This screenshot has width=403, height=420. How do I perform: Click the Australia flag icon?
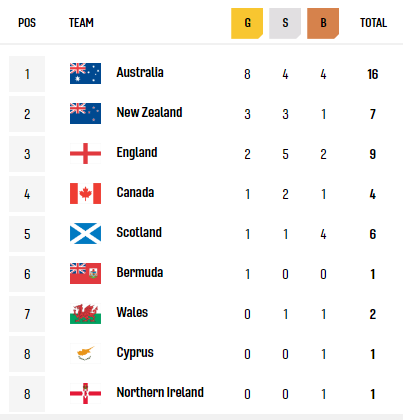tap(85, 73)
